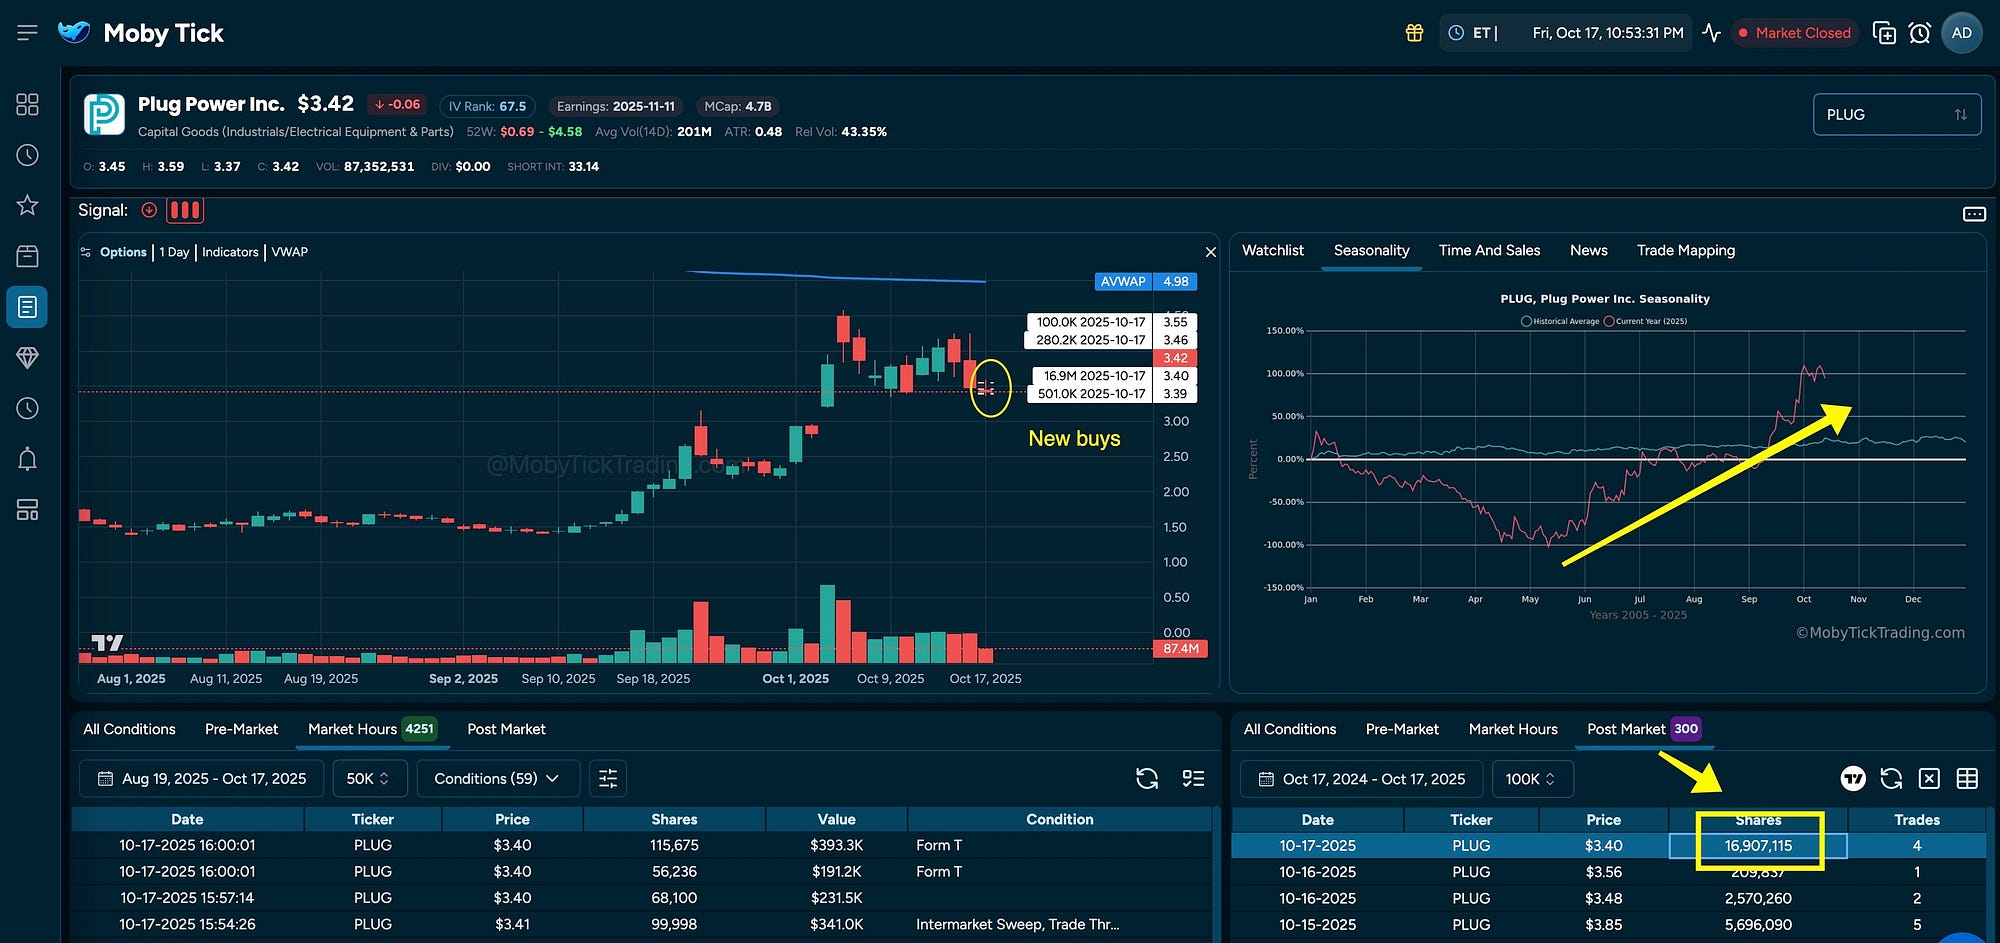Select the star favorites icon in sidebar
The height and width of the screenshot is (943, 2000).
coord(27,205)
